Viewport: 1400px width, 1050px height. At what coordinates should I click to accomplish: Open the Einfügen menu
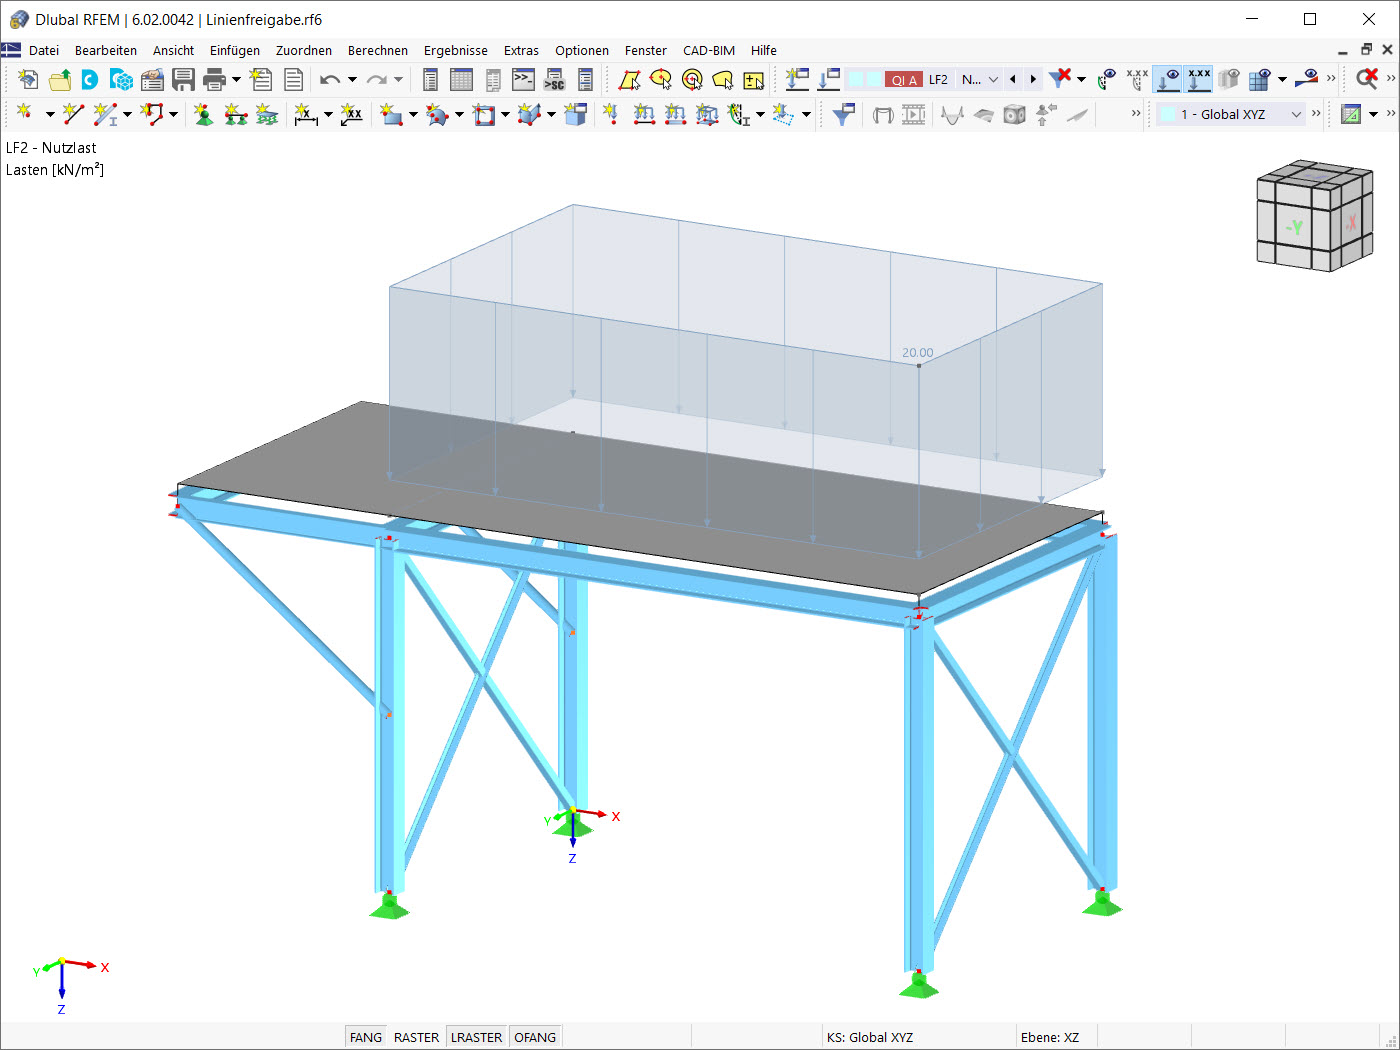pos(235,50)
